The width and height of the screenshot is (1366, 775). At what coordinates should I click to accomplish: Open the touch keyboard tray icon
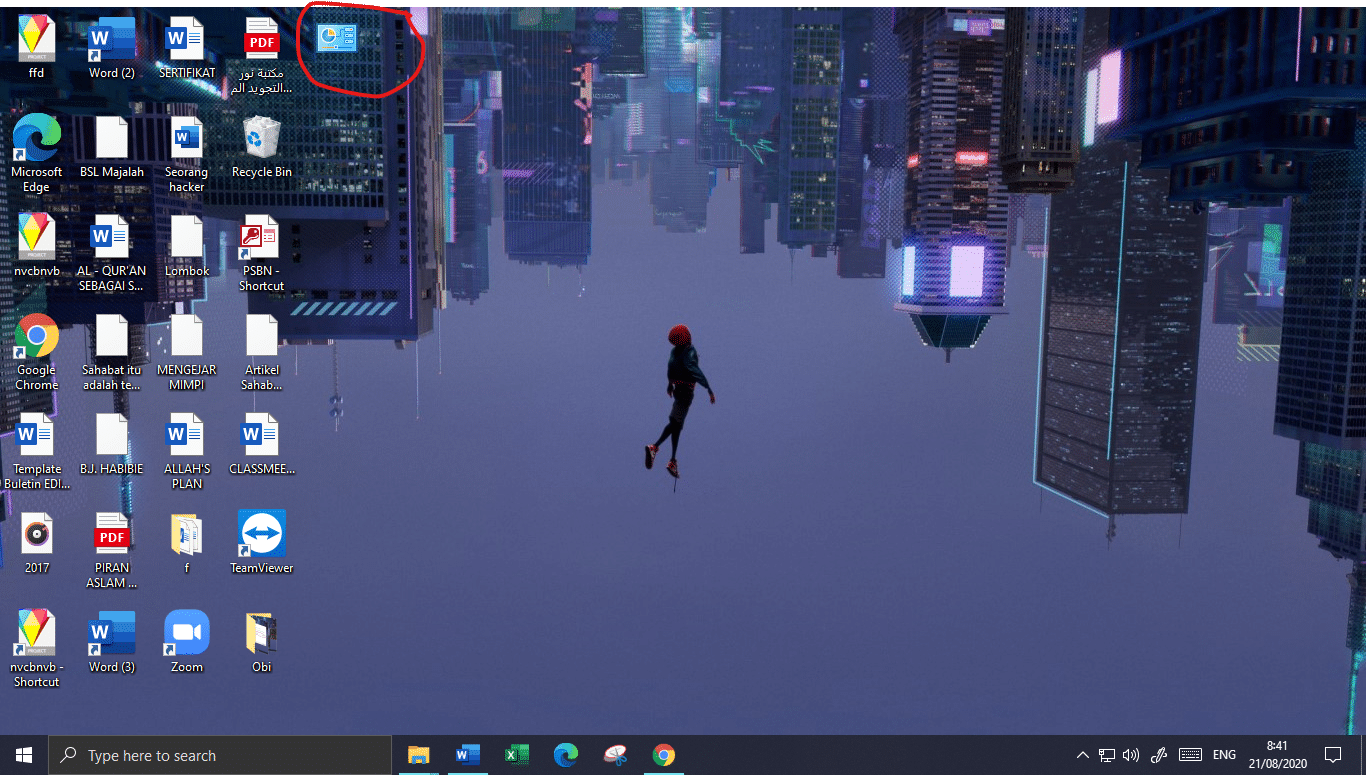point(1190,755)
